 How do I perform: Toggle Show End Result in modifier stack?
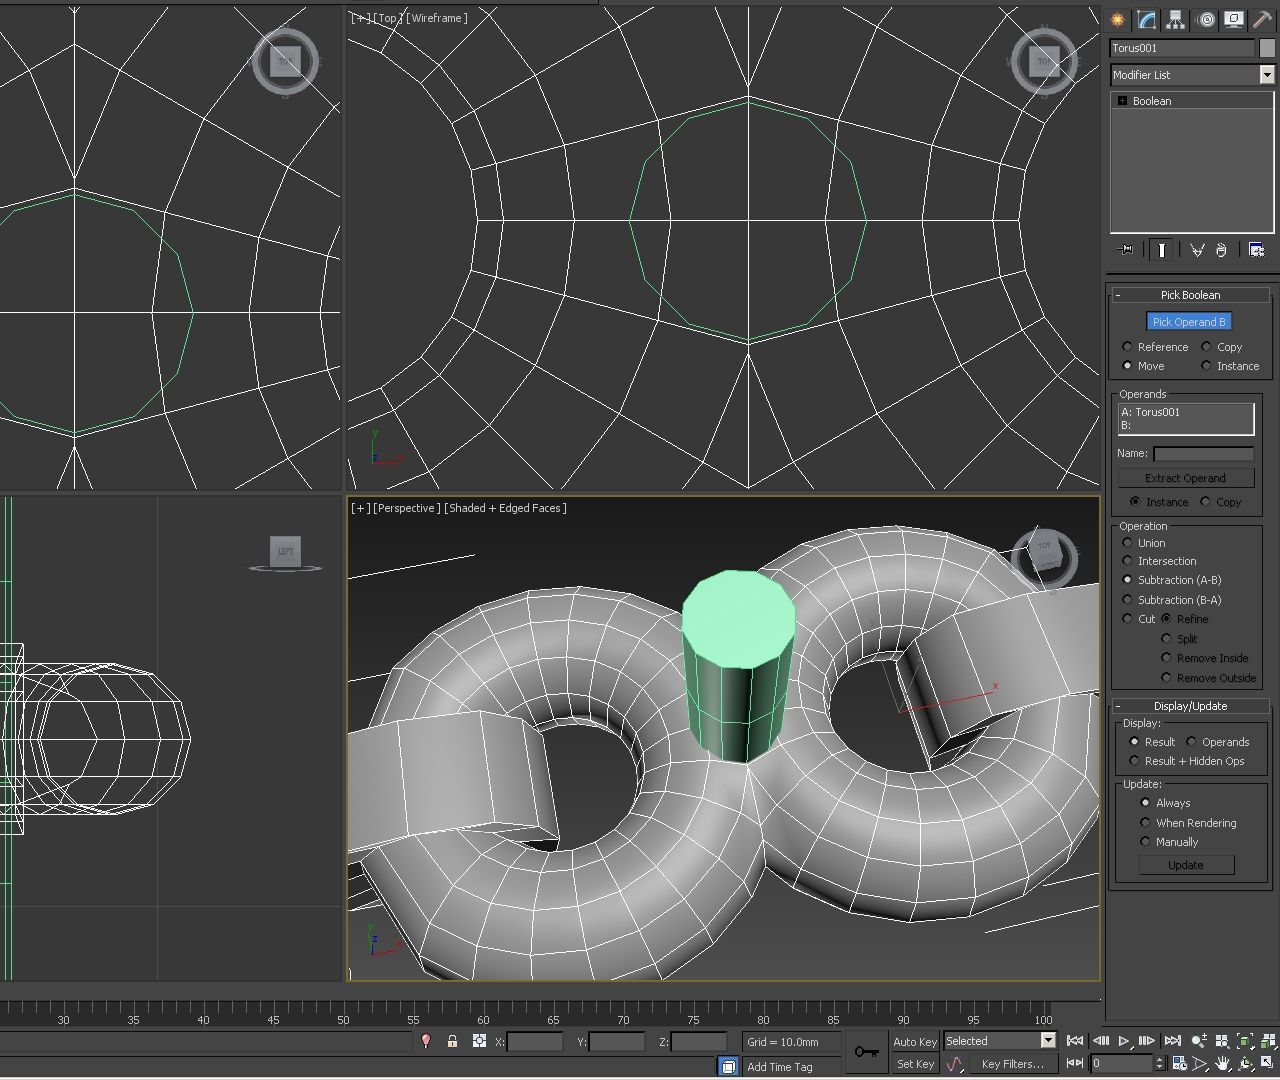pos(1159,249)
